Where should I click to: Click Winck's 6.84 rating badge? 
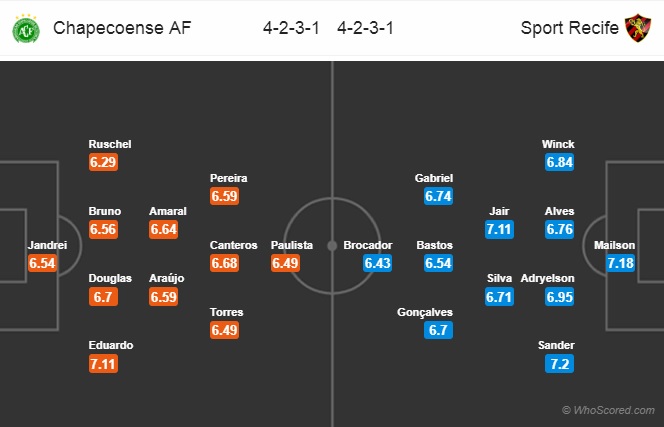tap(559, 162)
